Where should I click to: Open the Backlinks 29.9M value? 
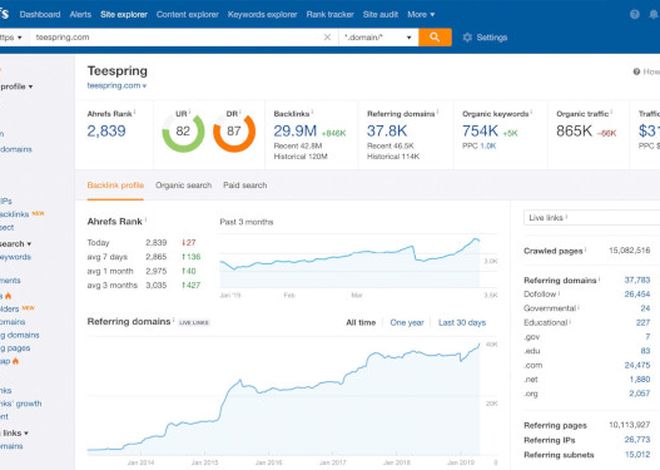[x=295, y=131]
